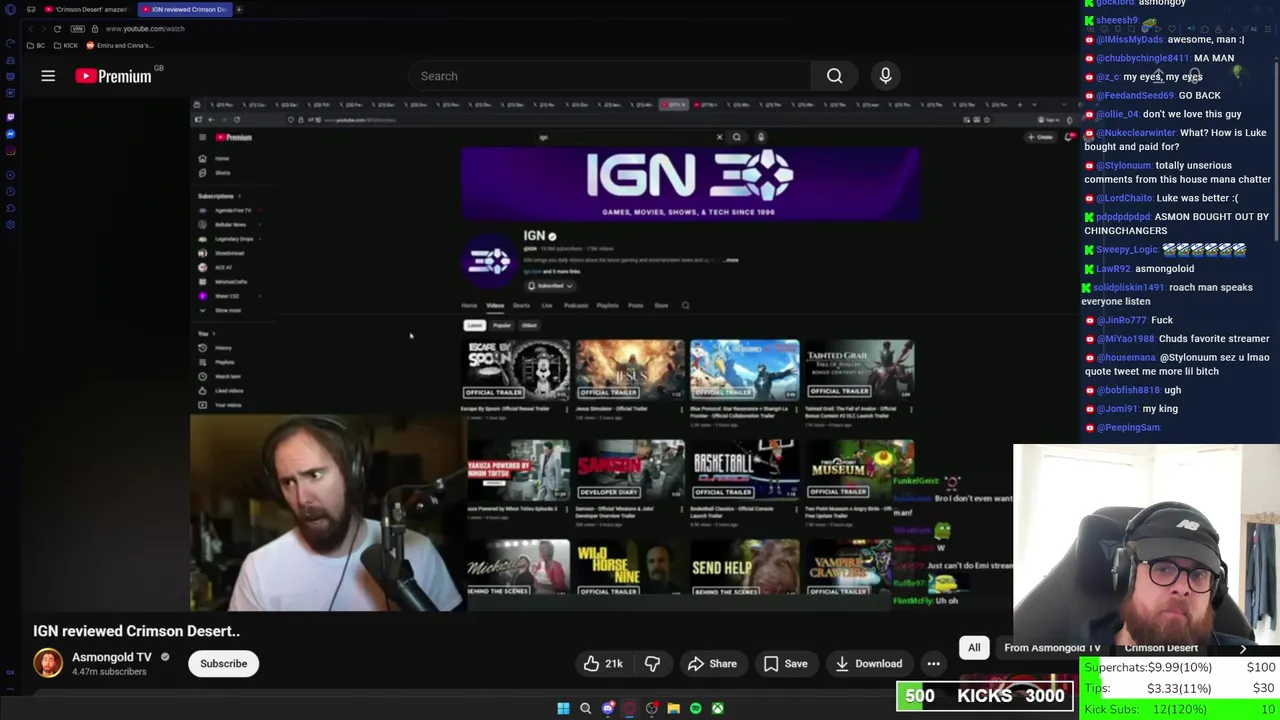
Task: Open a new browser tab
Action: 239,9
